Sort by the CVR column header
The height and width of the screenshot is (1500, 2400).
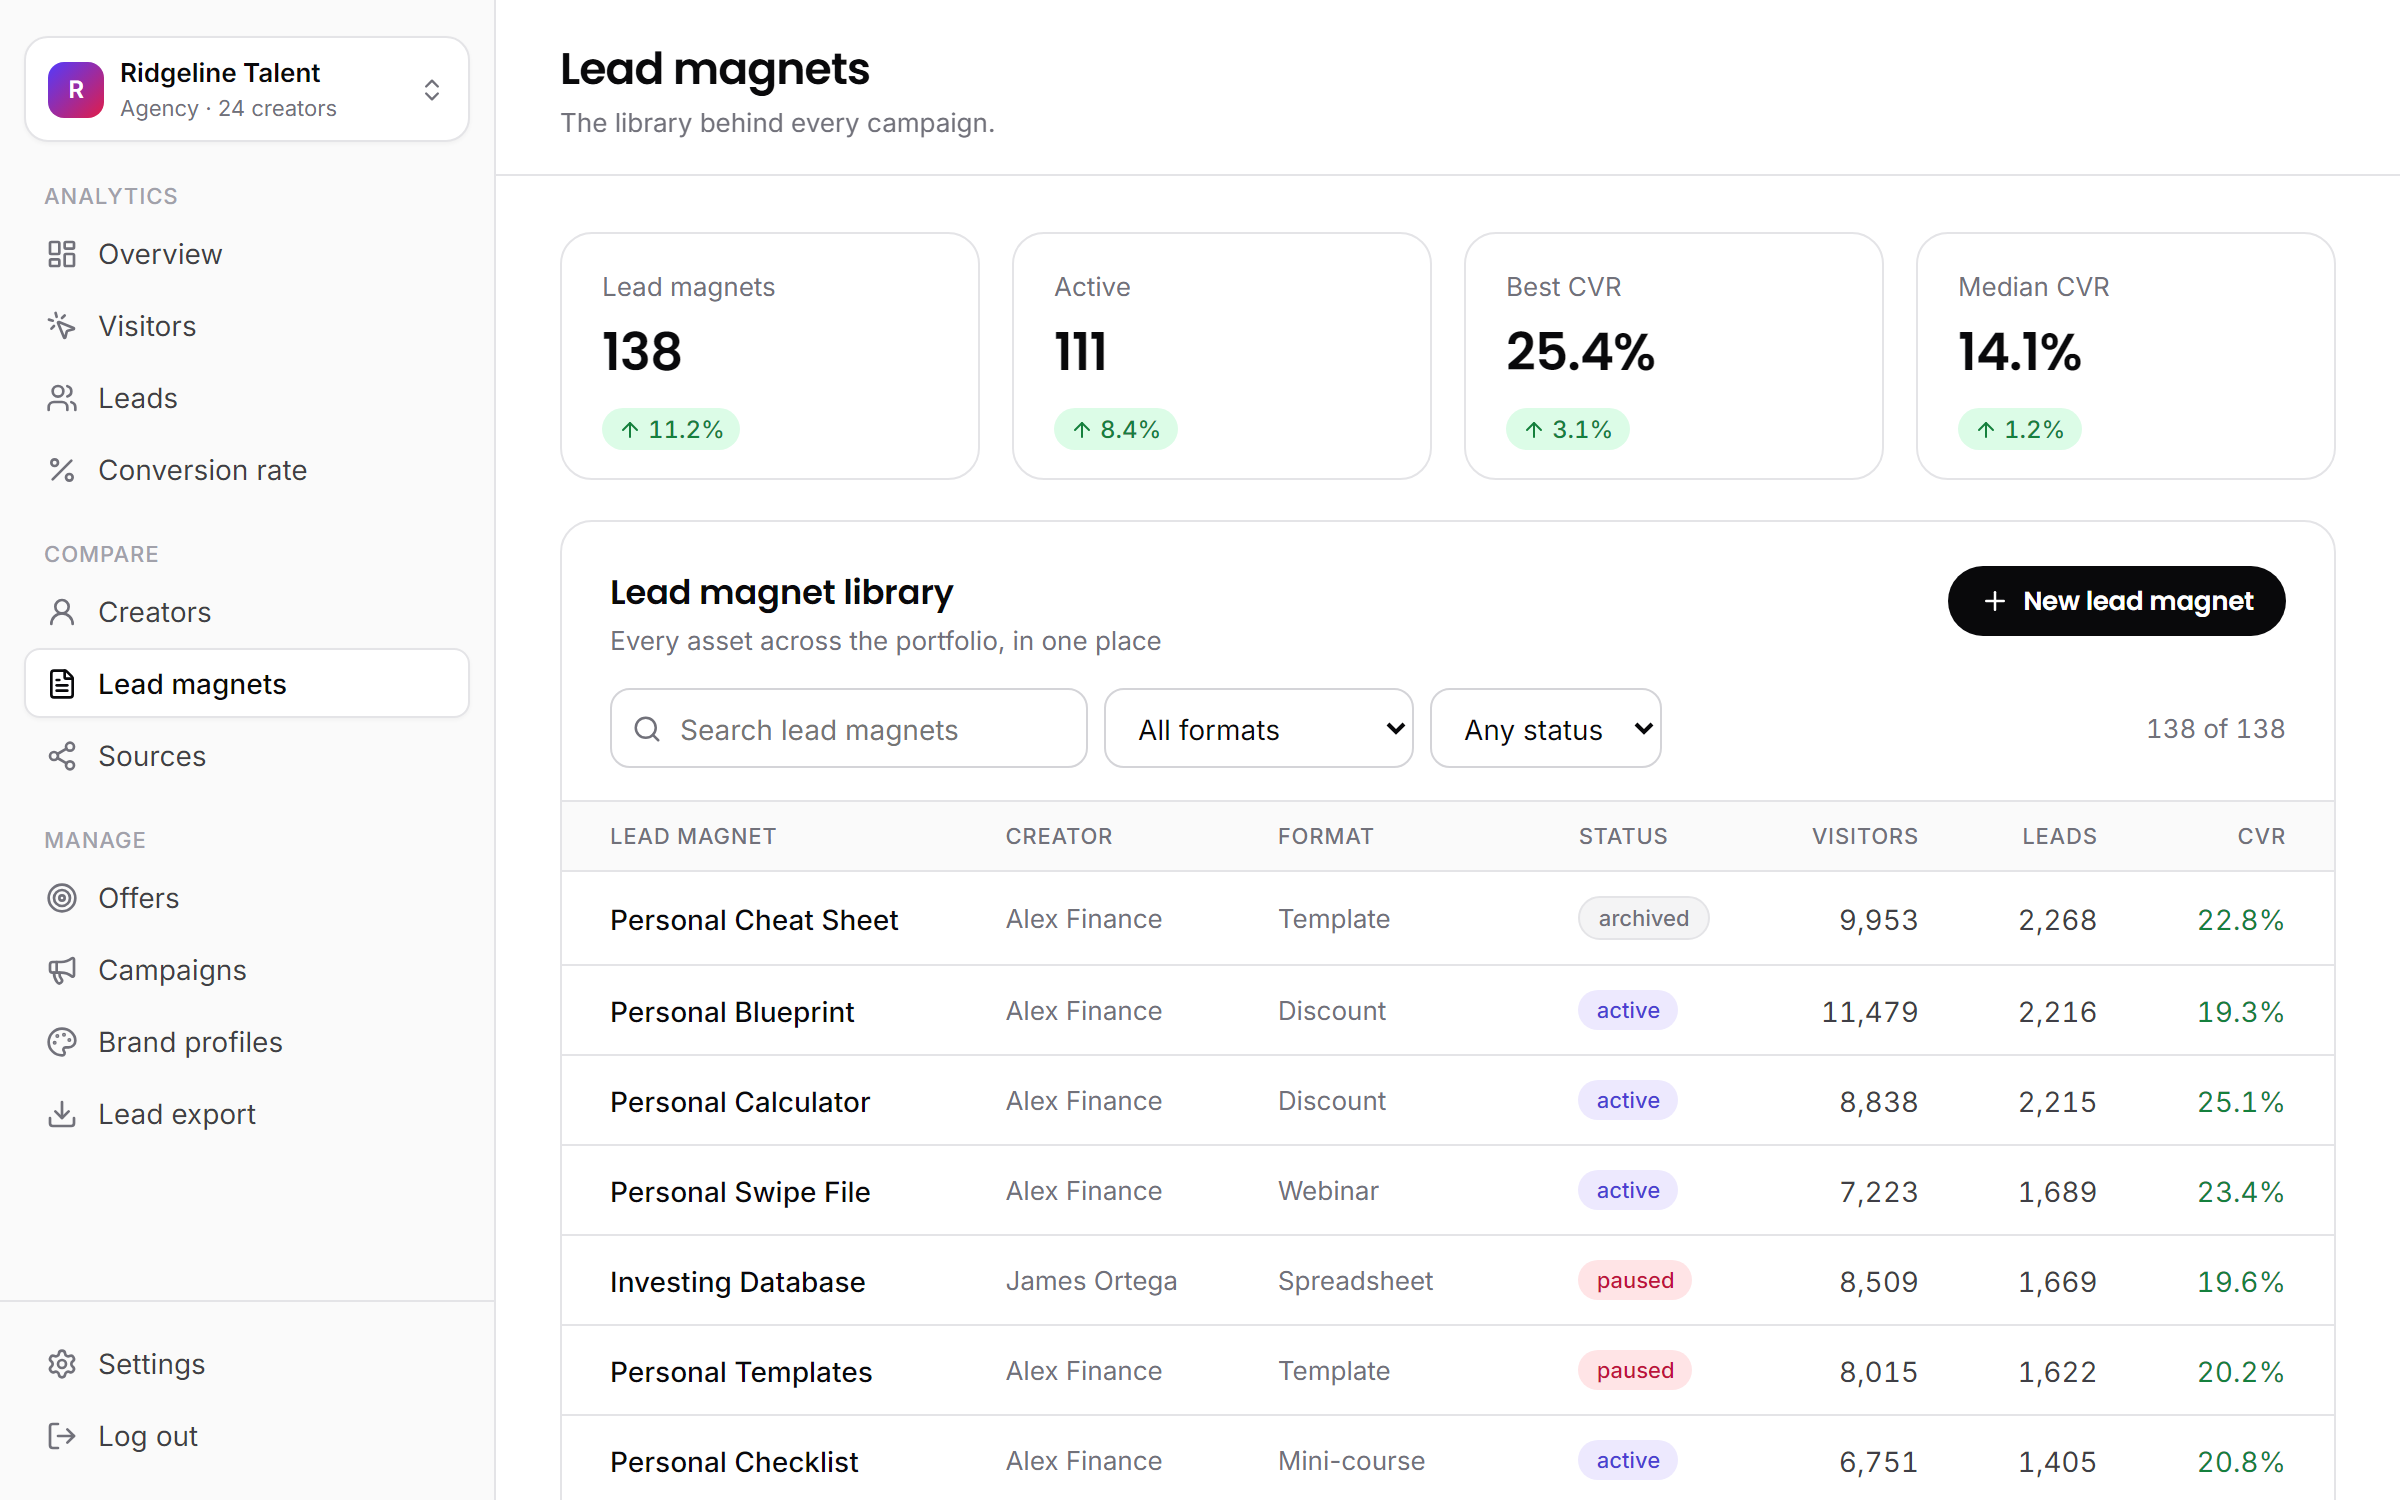click(2260, 836)
